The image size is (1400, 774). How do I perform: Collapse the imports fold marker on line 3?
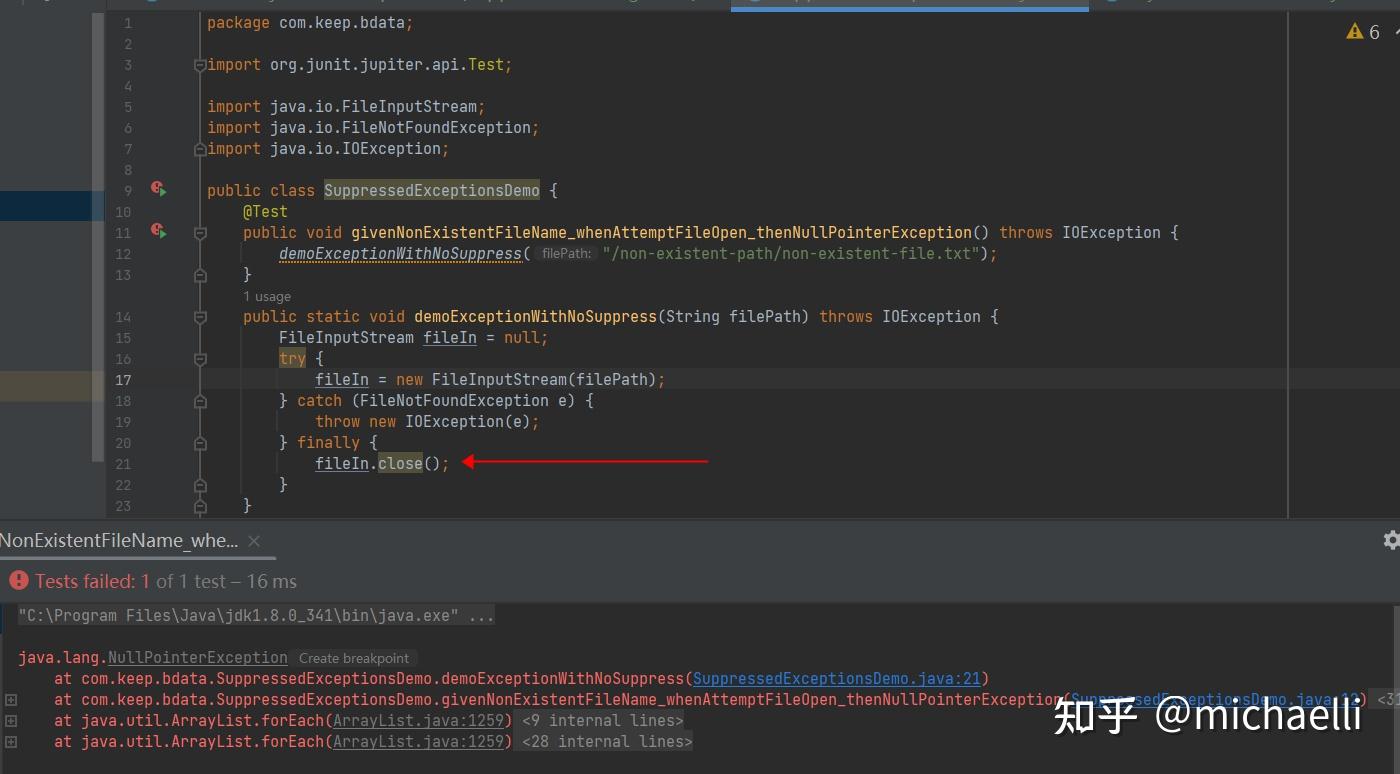click(x=200, y=65)
